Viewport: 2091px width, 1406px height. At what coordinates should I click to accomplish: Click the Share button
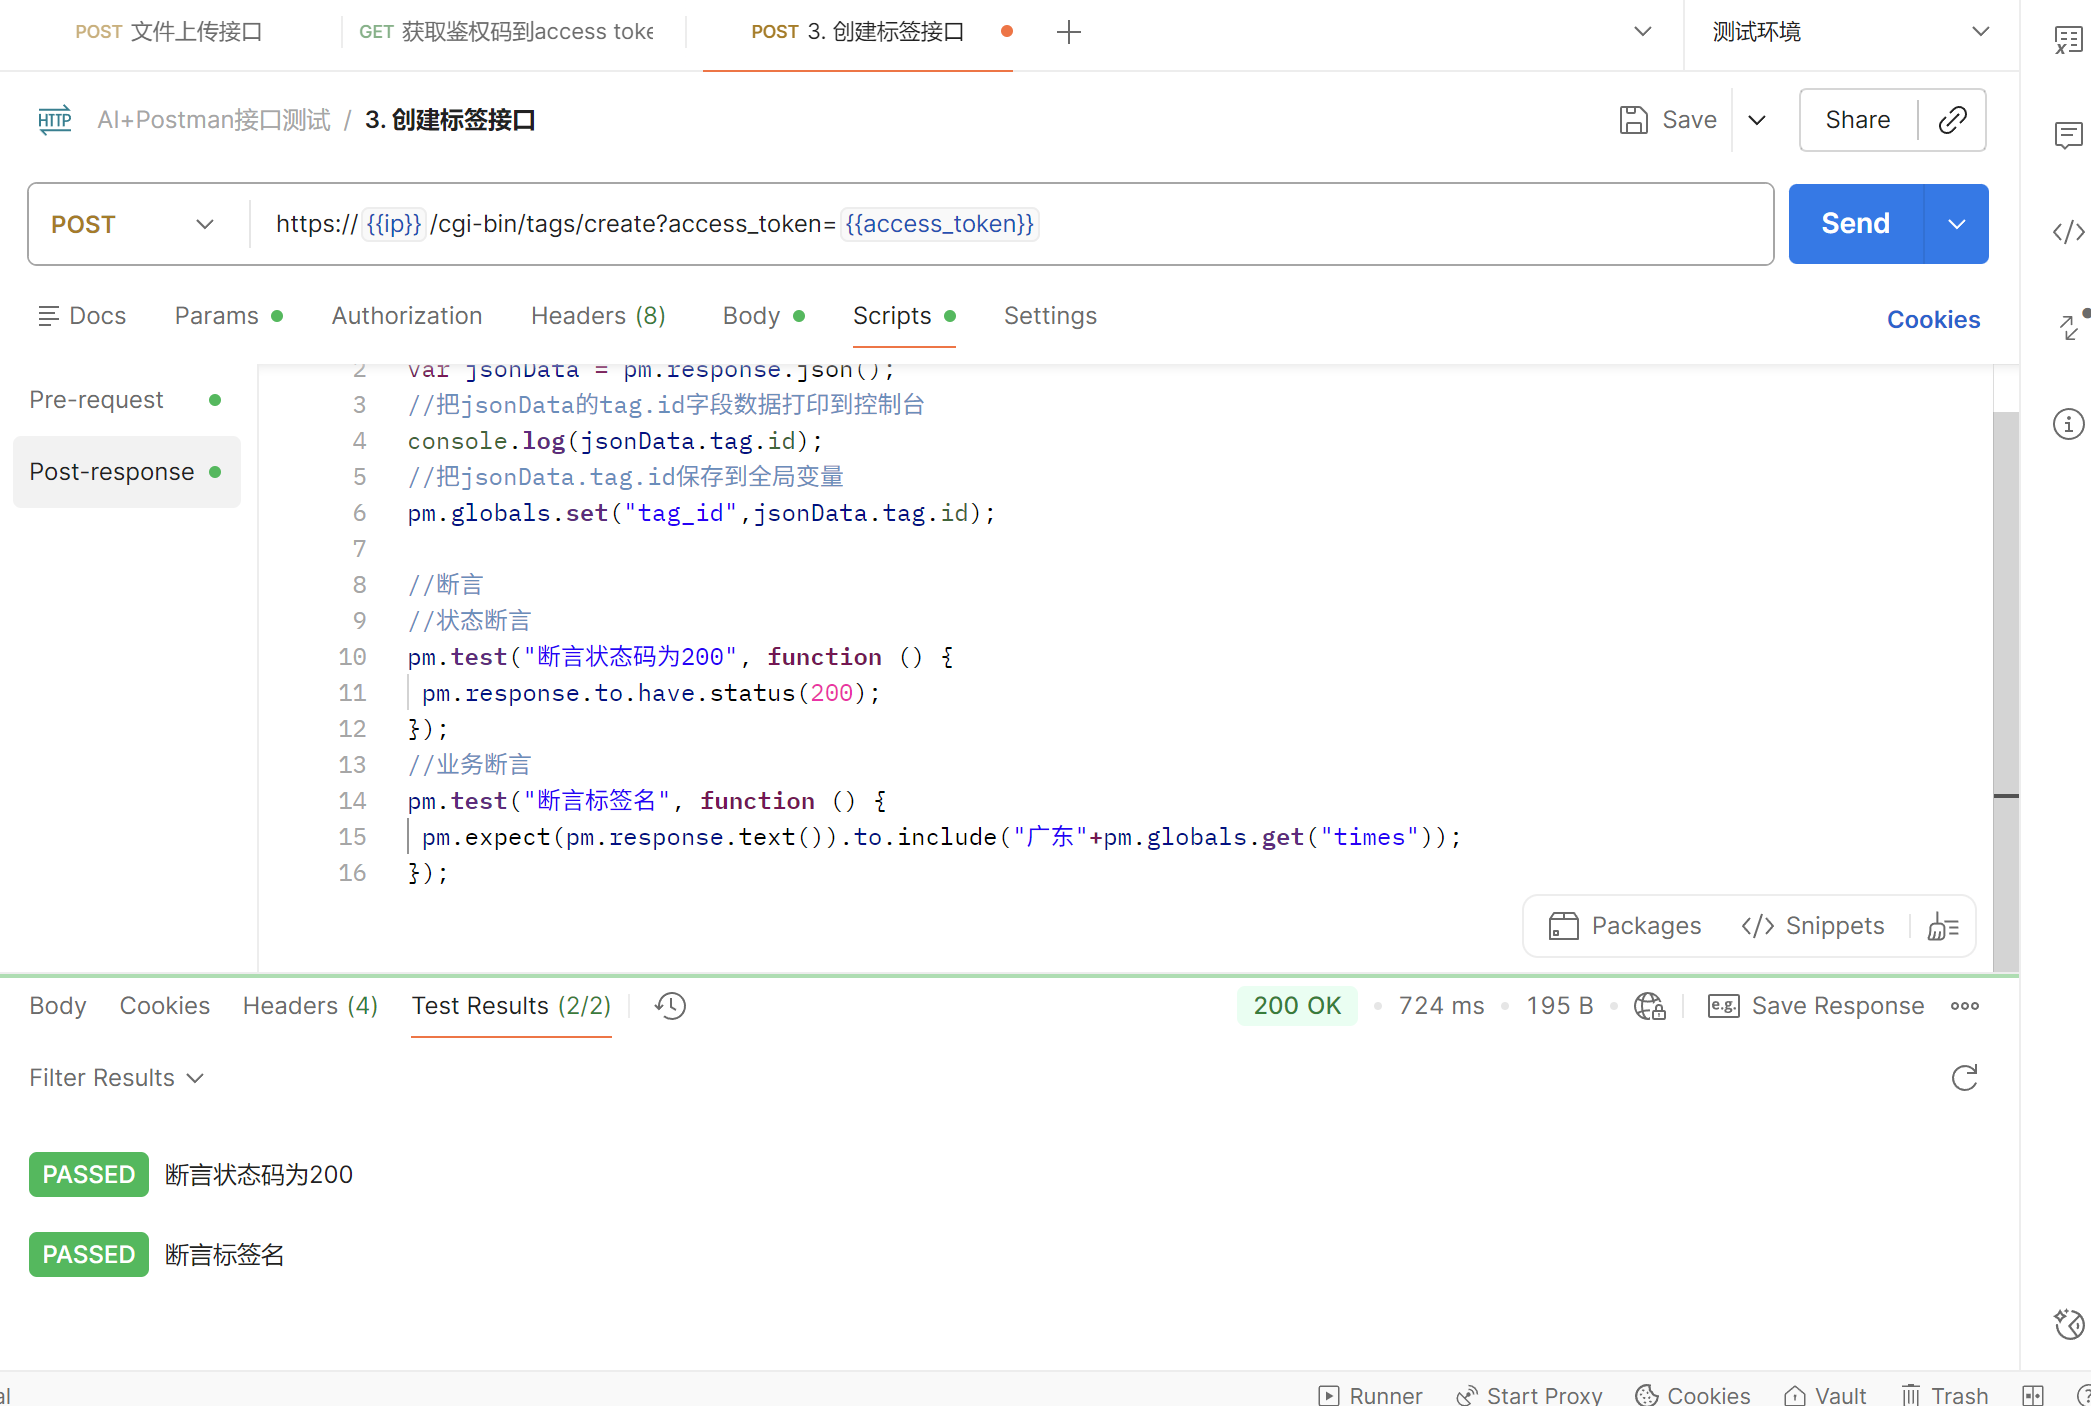(1858, 120)
